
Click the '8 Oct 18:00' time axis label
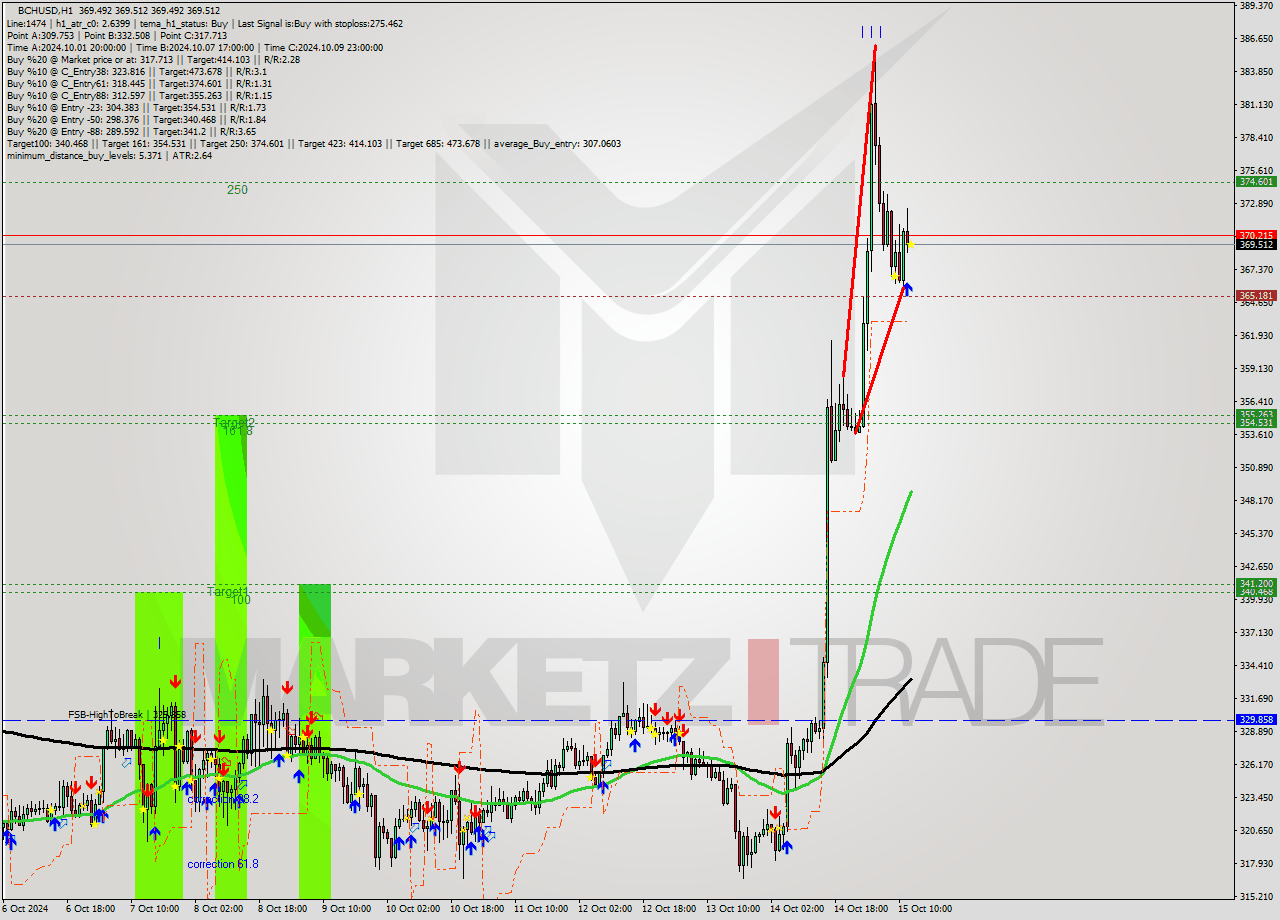[x=281, y=909]
